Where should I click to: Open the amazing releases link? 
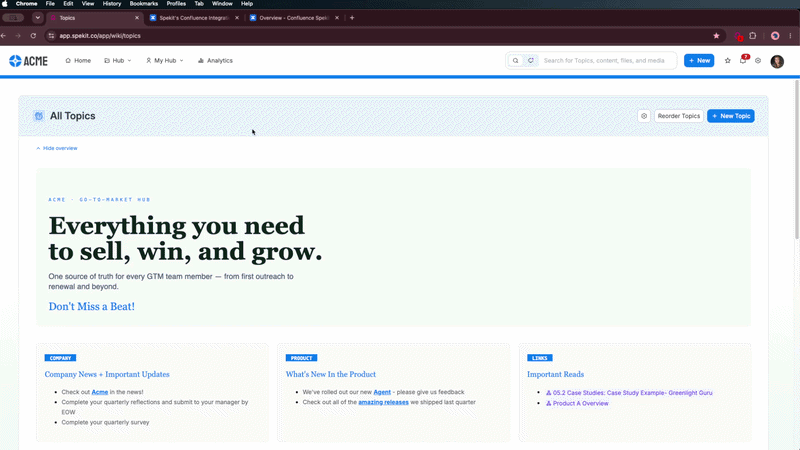(383, 402)
